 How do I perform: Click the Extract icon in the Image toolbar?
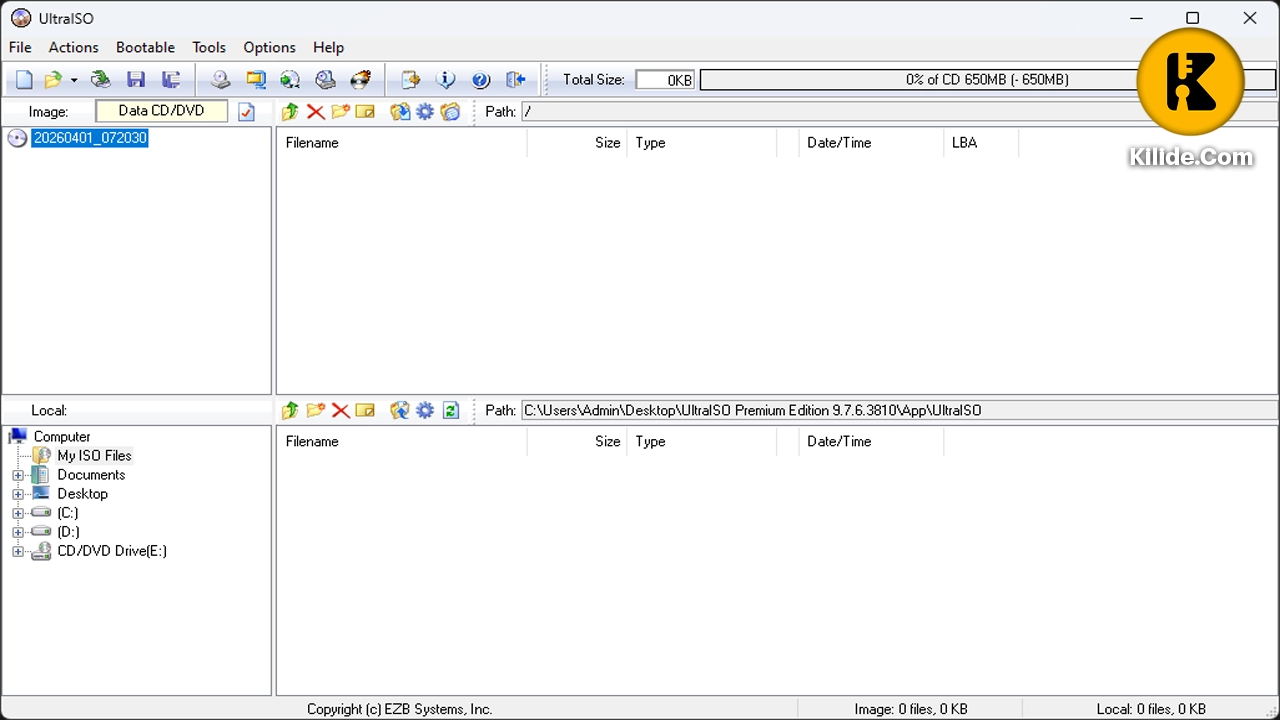pos(400,112)
